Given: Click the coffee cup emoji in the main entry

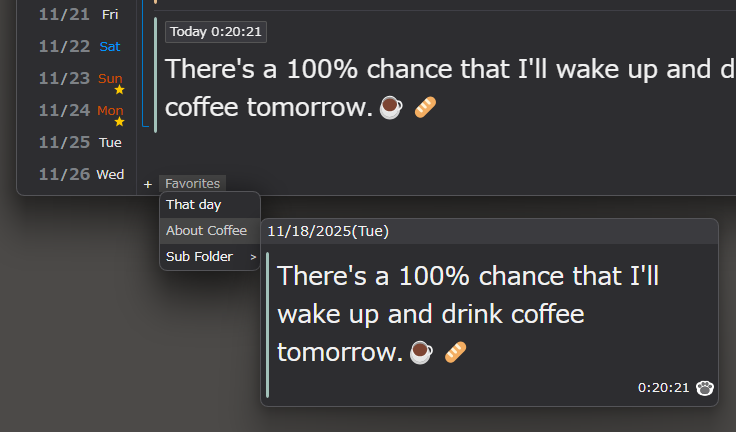Looking at the screenshot, I should (393, 107).
